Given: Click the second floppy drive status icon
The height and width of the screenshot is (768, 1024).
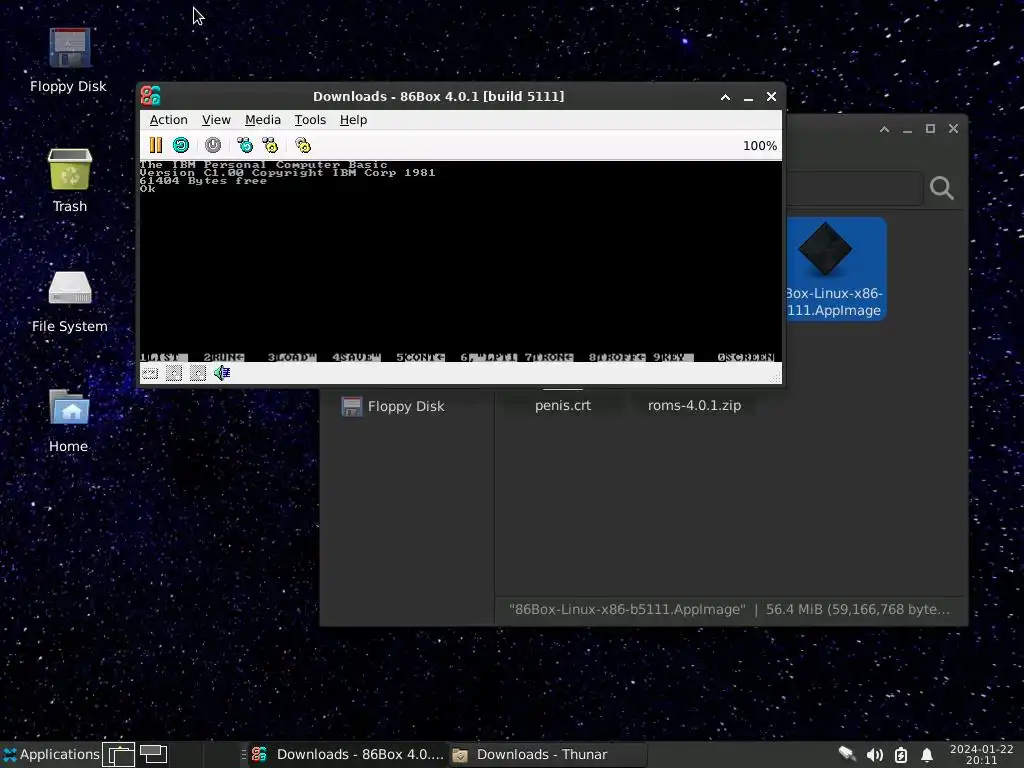Looking at the screenshot, I should click(198, 373).
